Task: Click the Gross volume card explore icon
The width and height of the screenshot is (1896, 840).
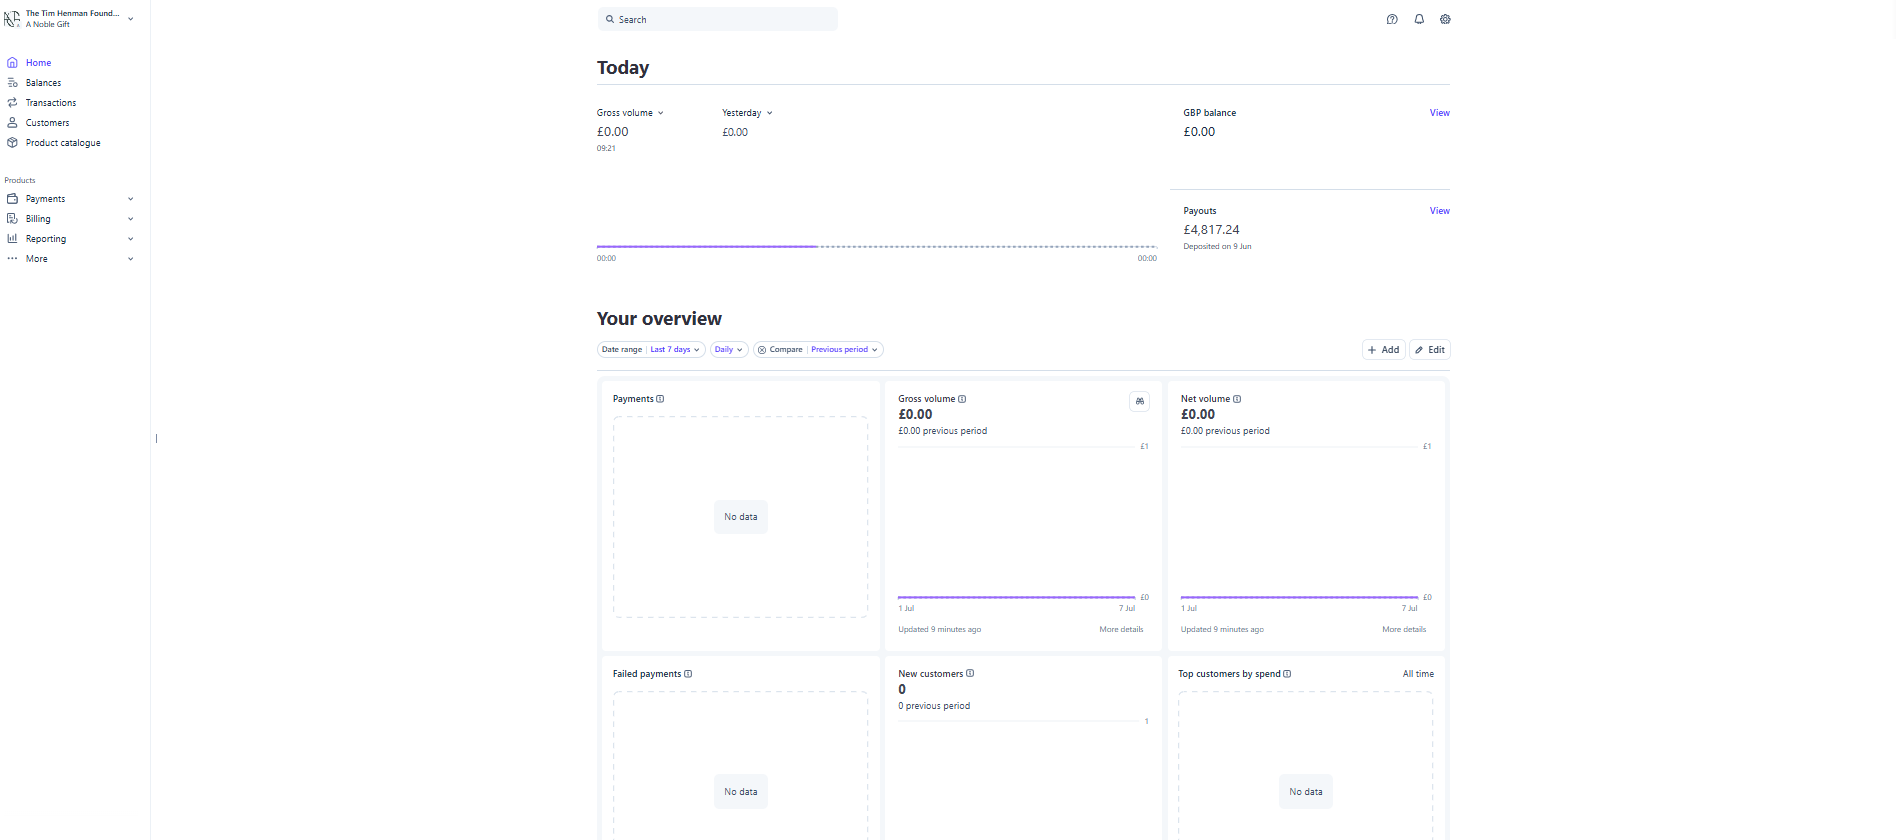Action: [1139, 401]
